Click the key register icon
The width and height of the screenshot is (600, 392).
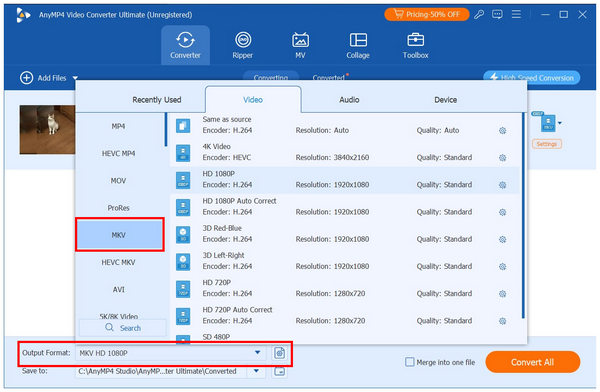pyautogui.click(x=479, y=15)
